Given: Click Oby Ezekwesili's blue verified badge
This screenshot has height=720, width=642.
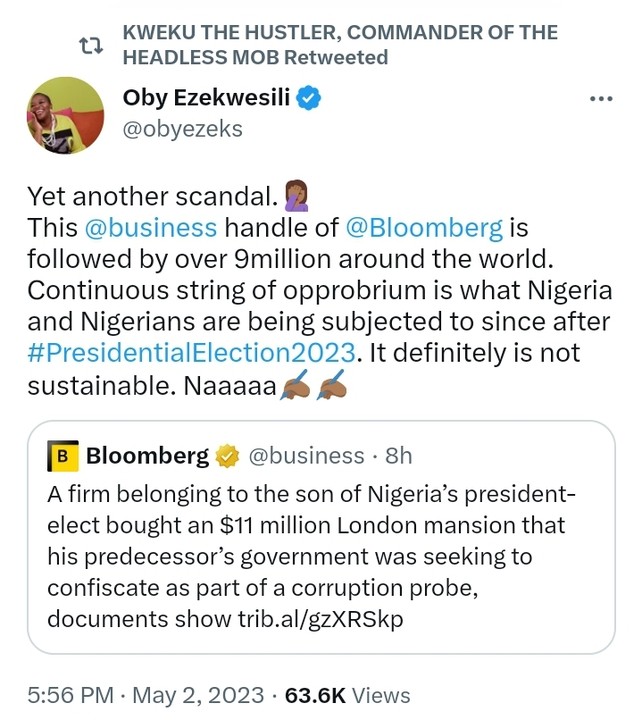Looking at the screenshot, I should (x=311, y=98).
